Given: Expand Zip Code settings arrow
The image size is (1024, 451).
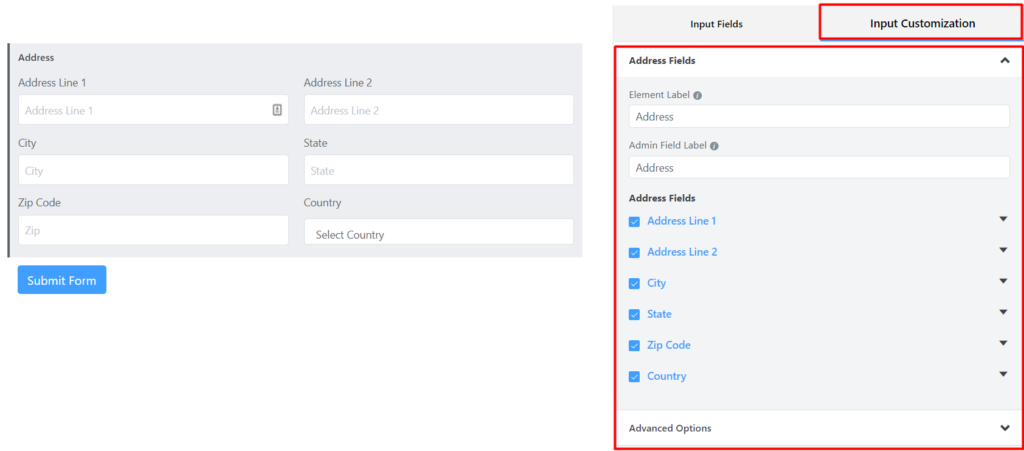Looking at the screenshot, I should coord(1004,343).
